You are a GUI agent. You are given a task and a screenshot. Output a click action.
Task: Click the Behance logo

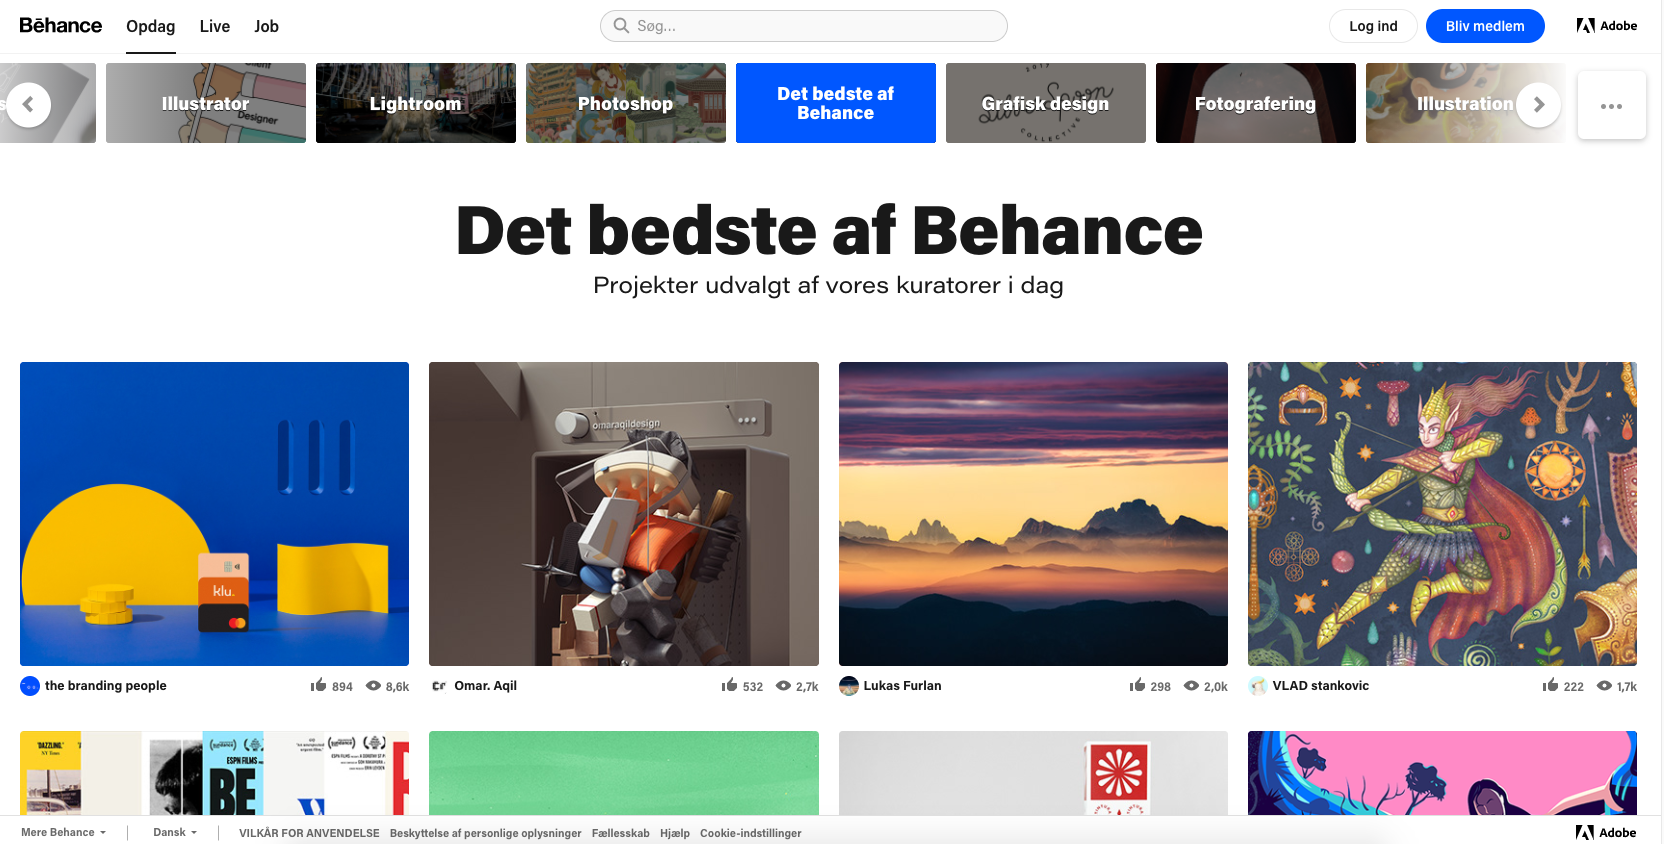coord(60,25)
